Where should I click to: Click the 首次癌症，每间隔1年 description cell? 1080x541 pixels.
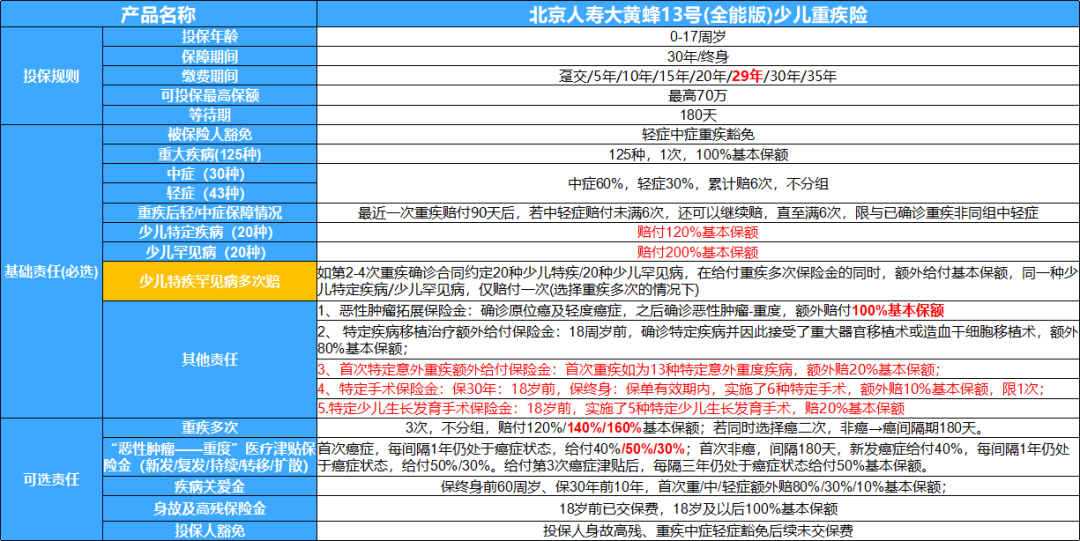coord(698,456)
